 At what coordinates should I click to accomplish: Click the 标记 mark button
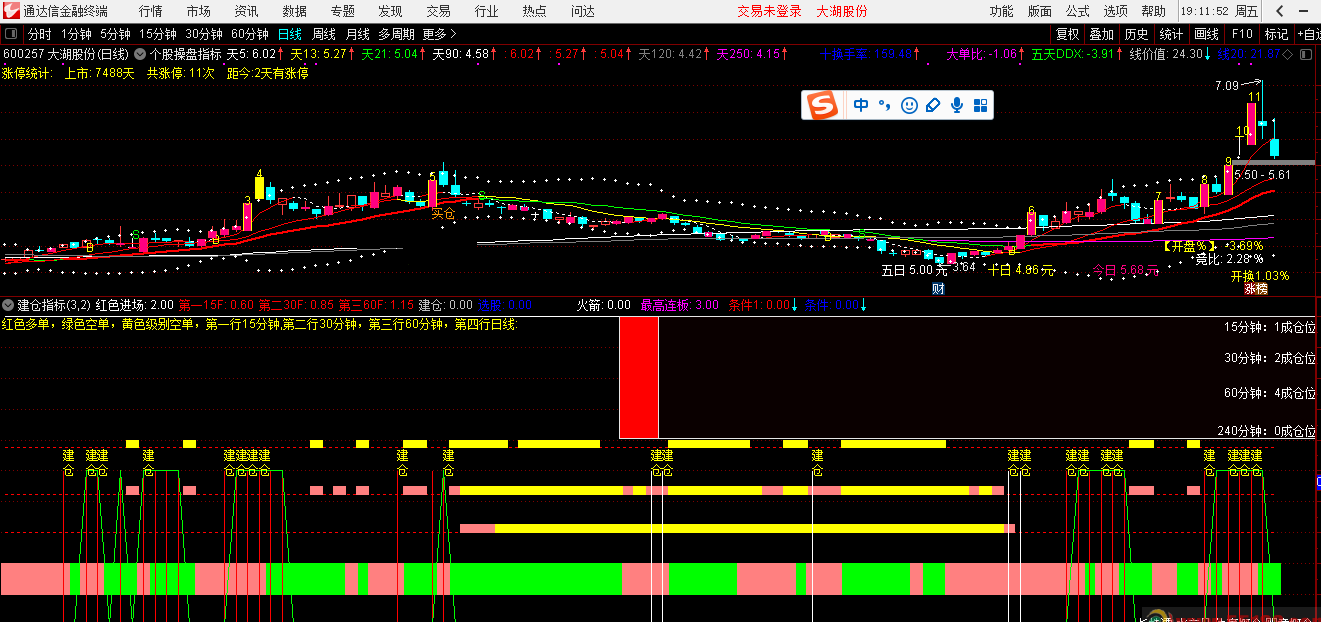(1276, 34)
